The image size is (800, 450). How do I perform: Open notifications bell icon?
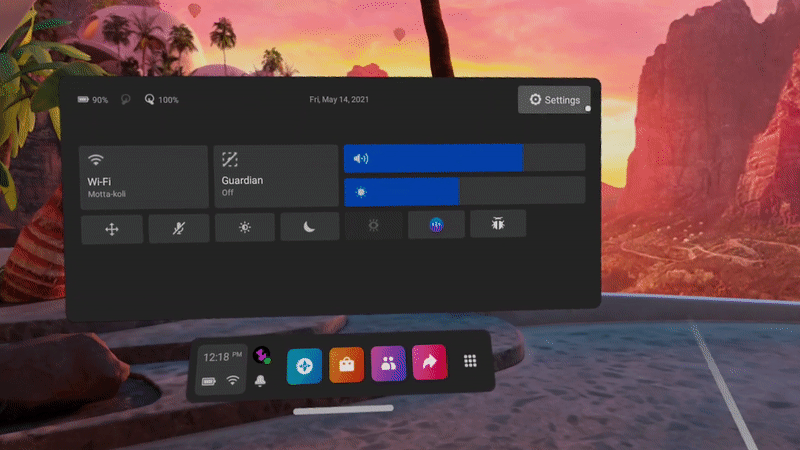(261, 381)
